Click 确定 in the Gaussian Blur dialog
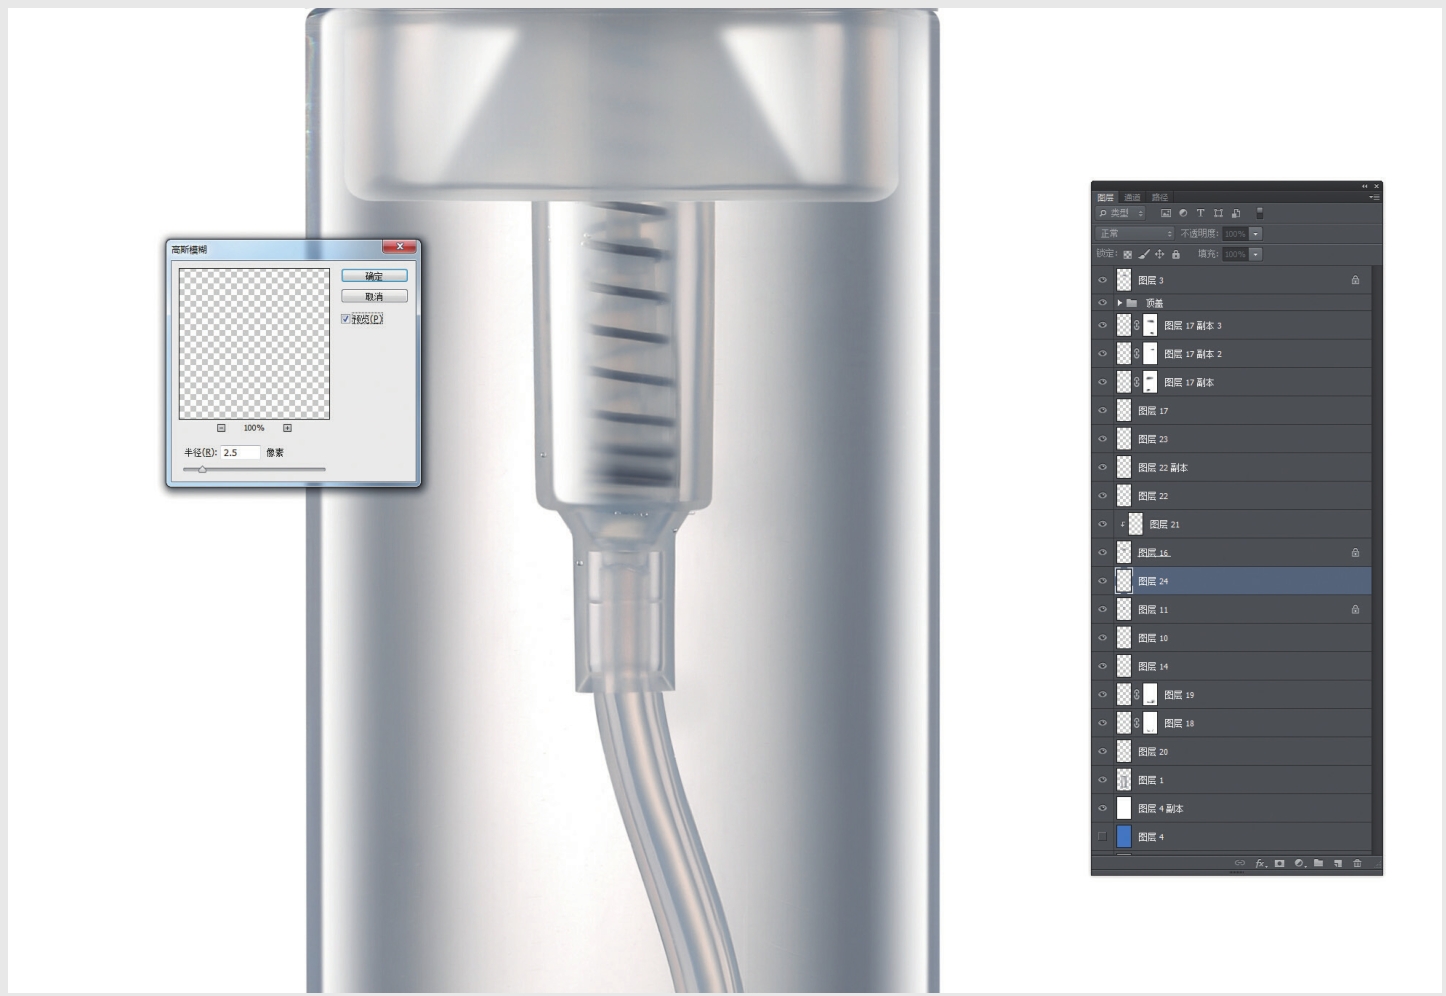Image resolution: width=1446 pixels, height=996 pixels. tap(374, 276)
